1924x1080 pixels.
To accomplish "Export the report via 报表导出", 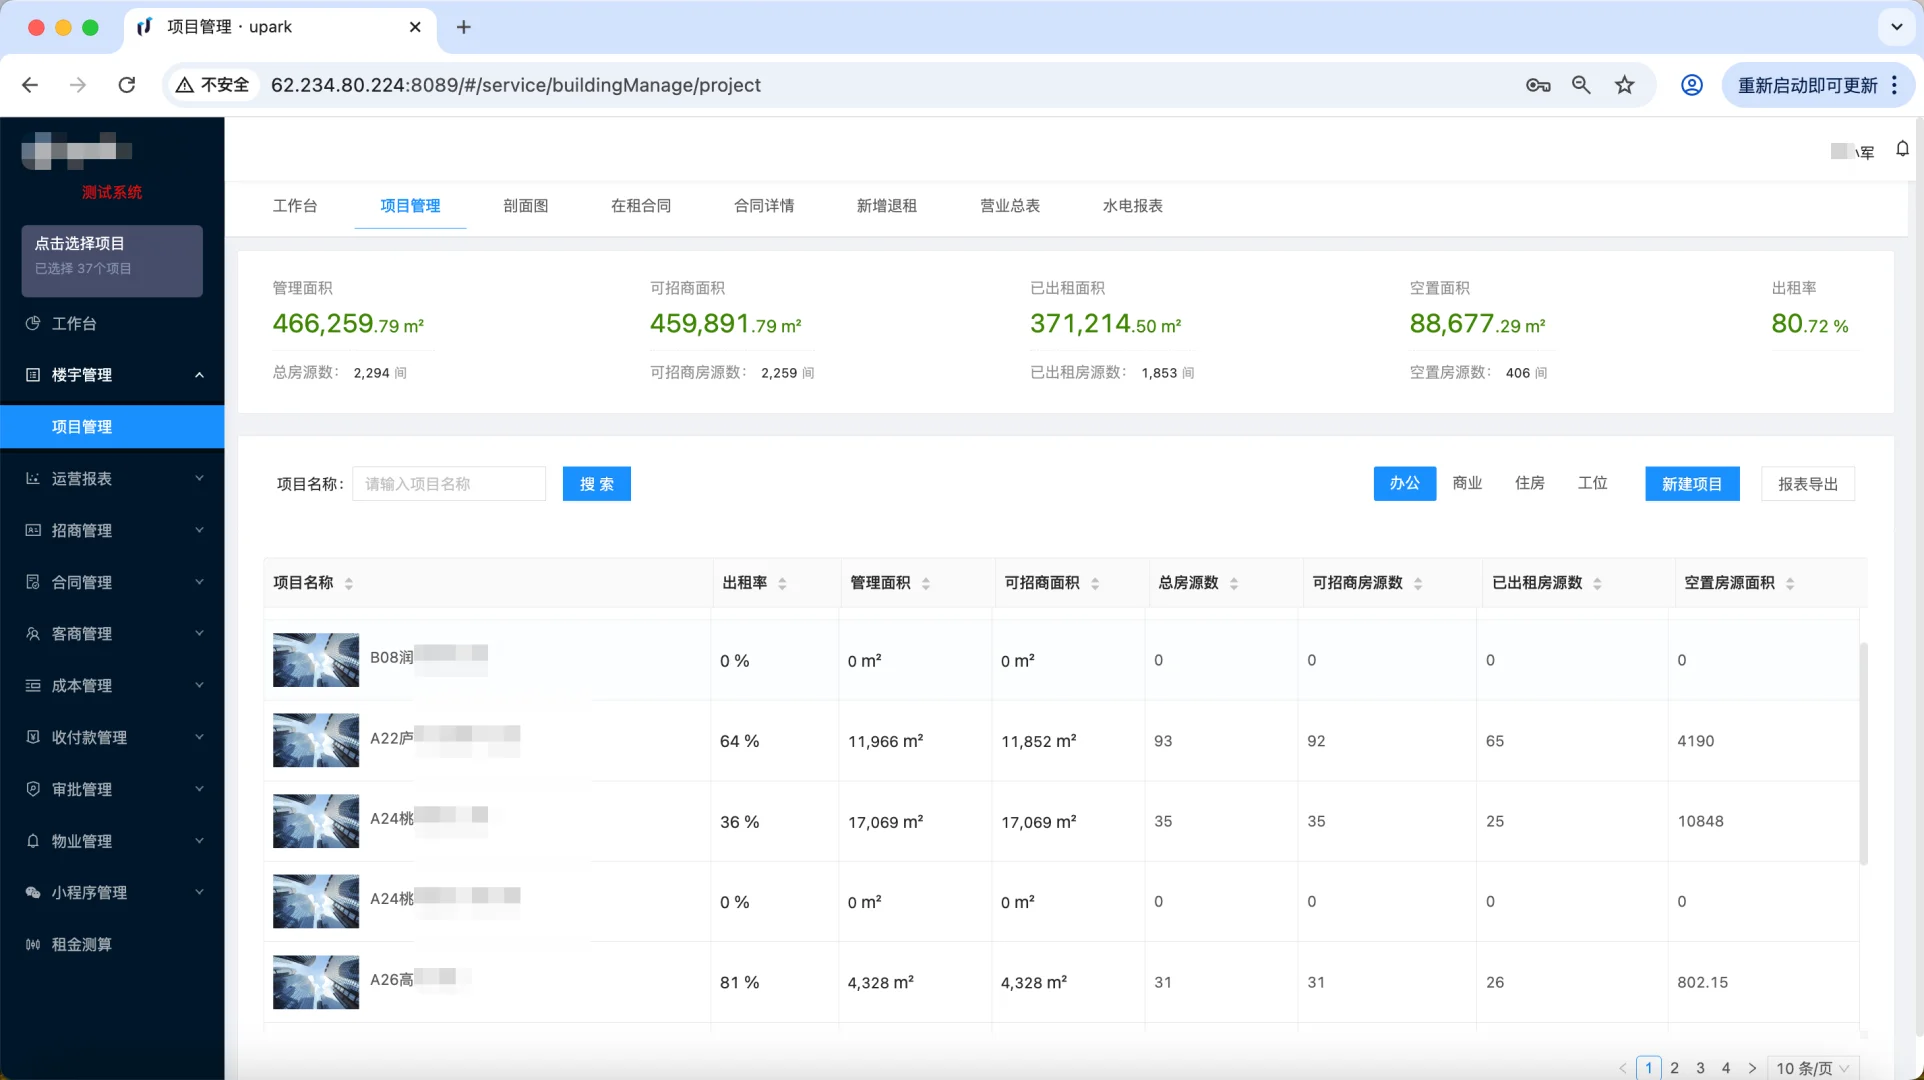I will pos(1807,483).
